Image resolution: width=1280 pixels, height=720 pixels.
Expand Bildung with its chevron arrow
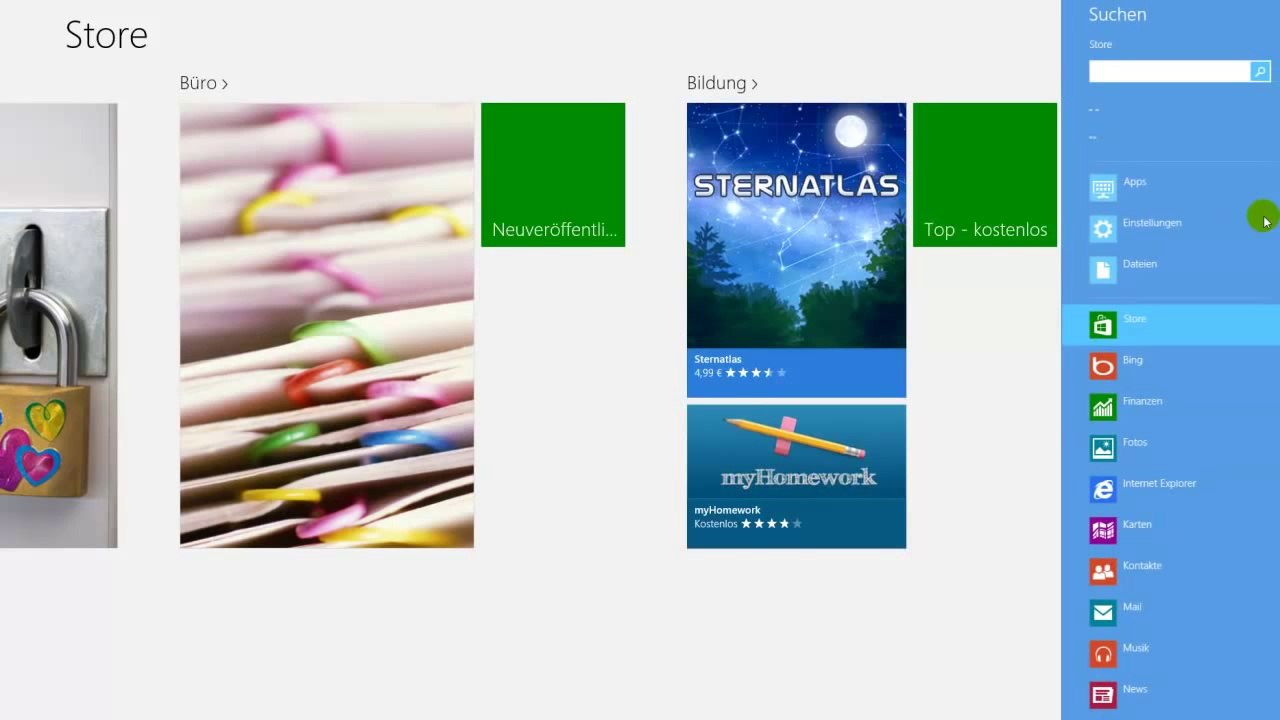pos(754,84)
